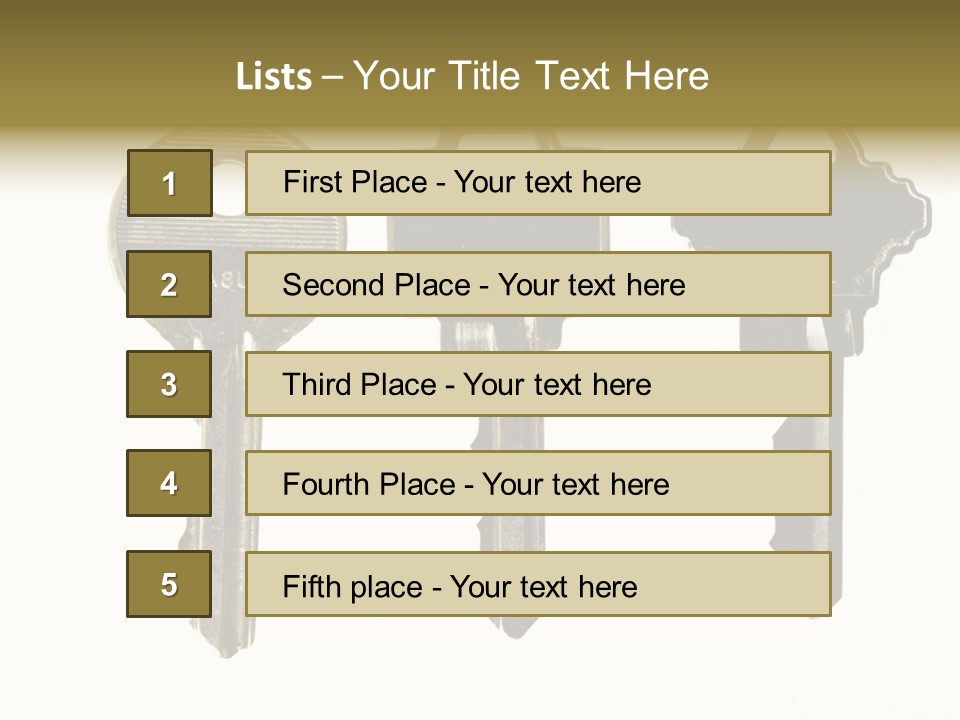Select the number 2 box
The height and width of the screenshot is (720, 960).
(x=169, y=284)
